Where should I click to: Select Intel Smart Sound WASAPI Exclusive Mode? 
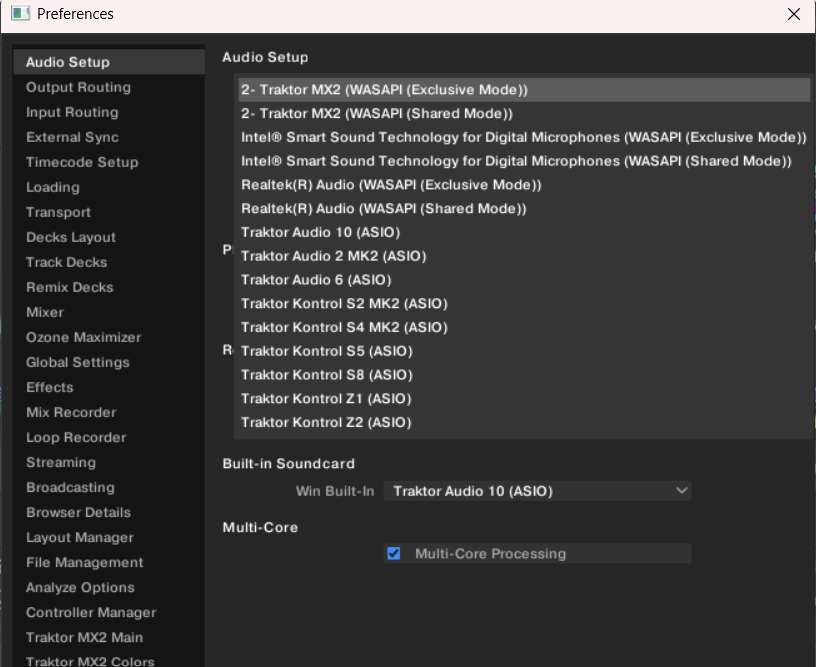tap(524, 137)
